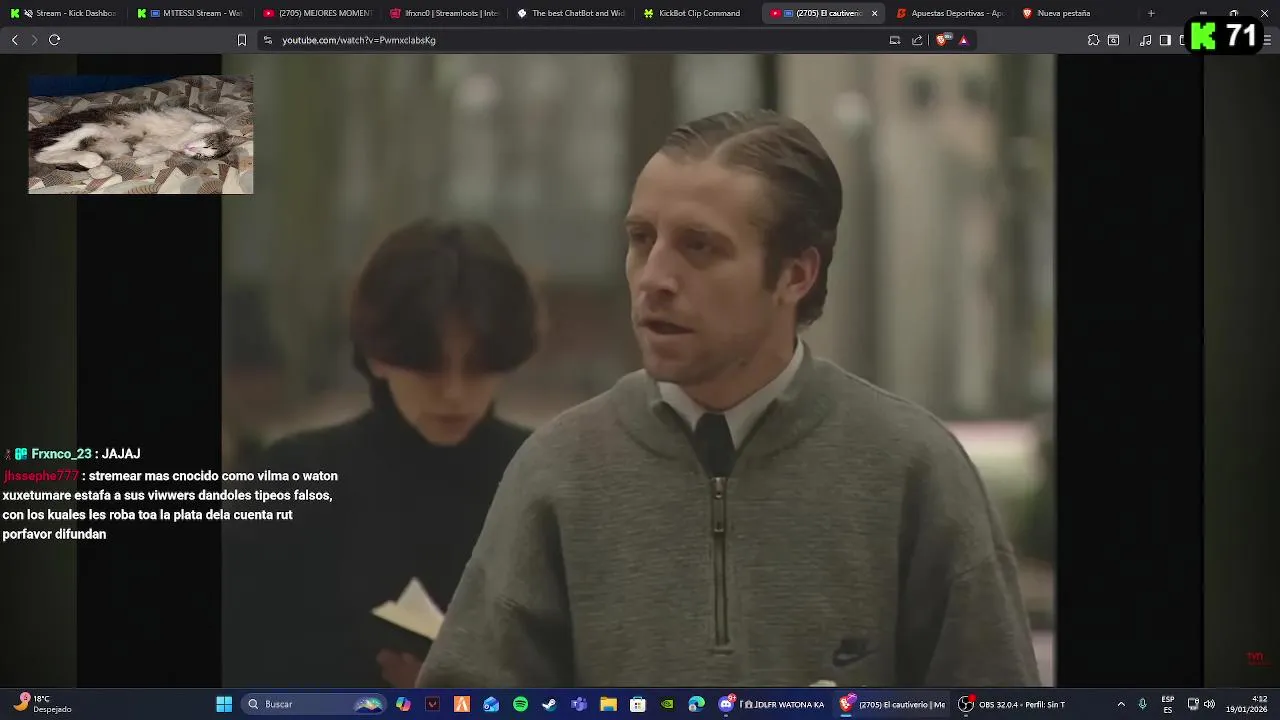Change the ESP ES keyboard language

coord(1168,704)
